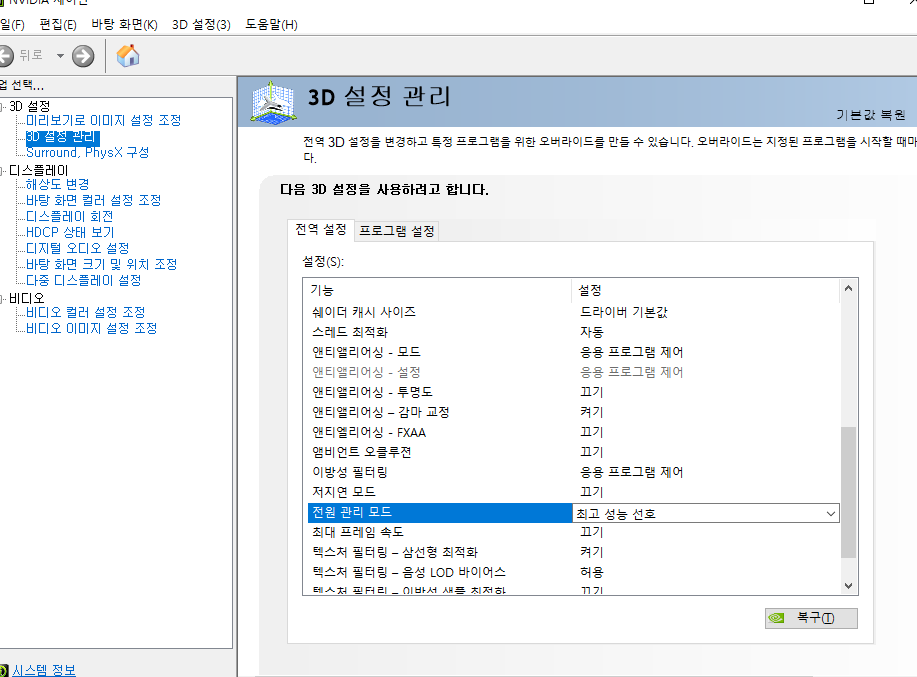Select 텍스처 필터링 – 음성 LOD 바이어스 row
The image size is (917, 677).
[573, 572]
